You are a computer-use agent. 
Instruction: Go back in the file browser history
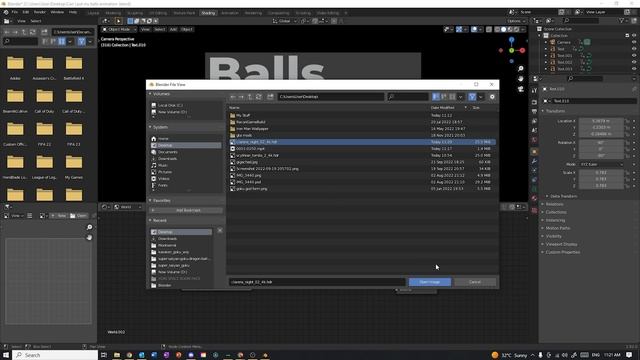click(233, 97)
